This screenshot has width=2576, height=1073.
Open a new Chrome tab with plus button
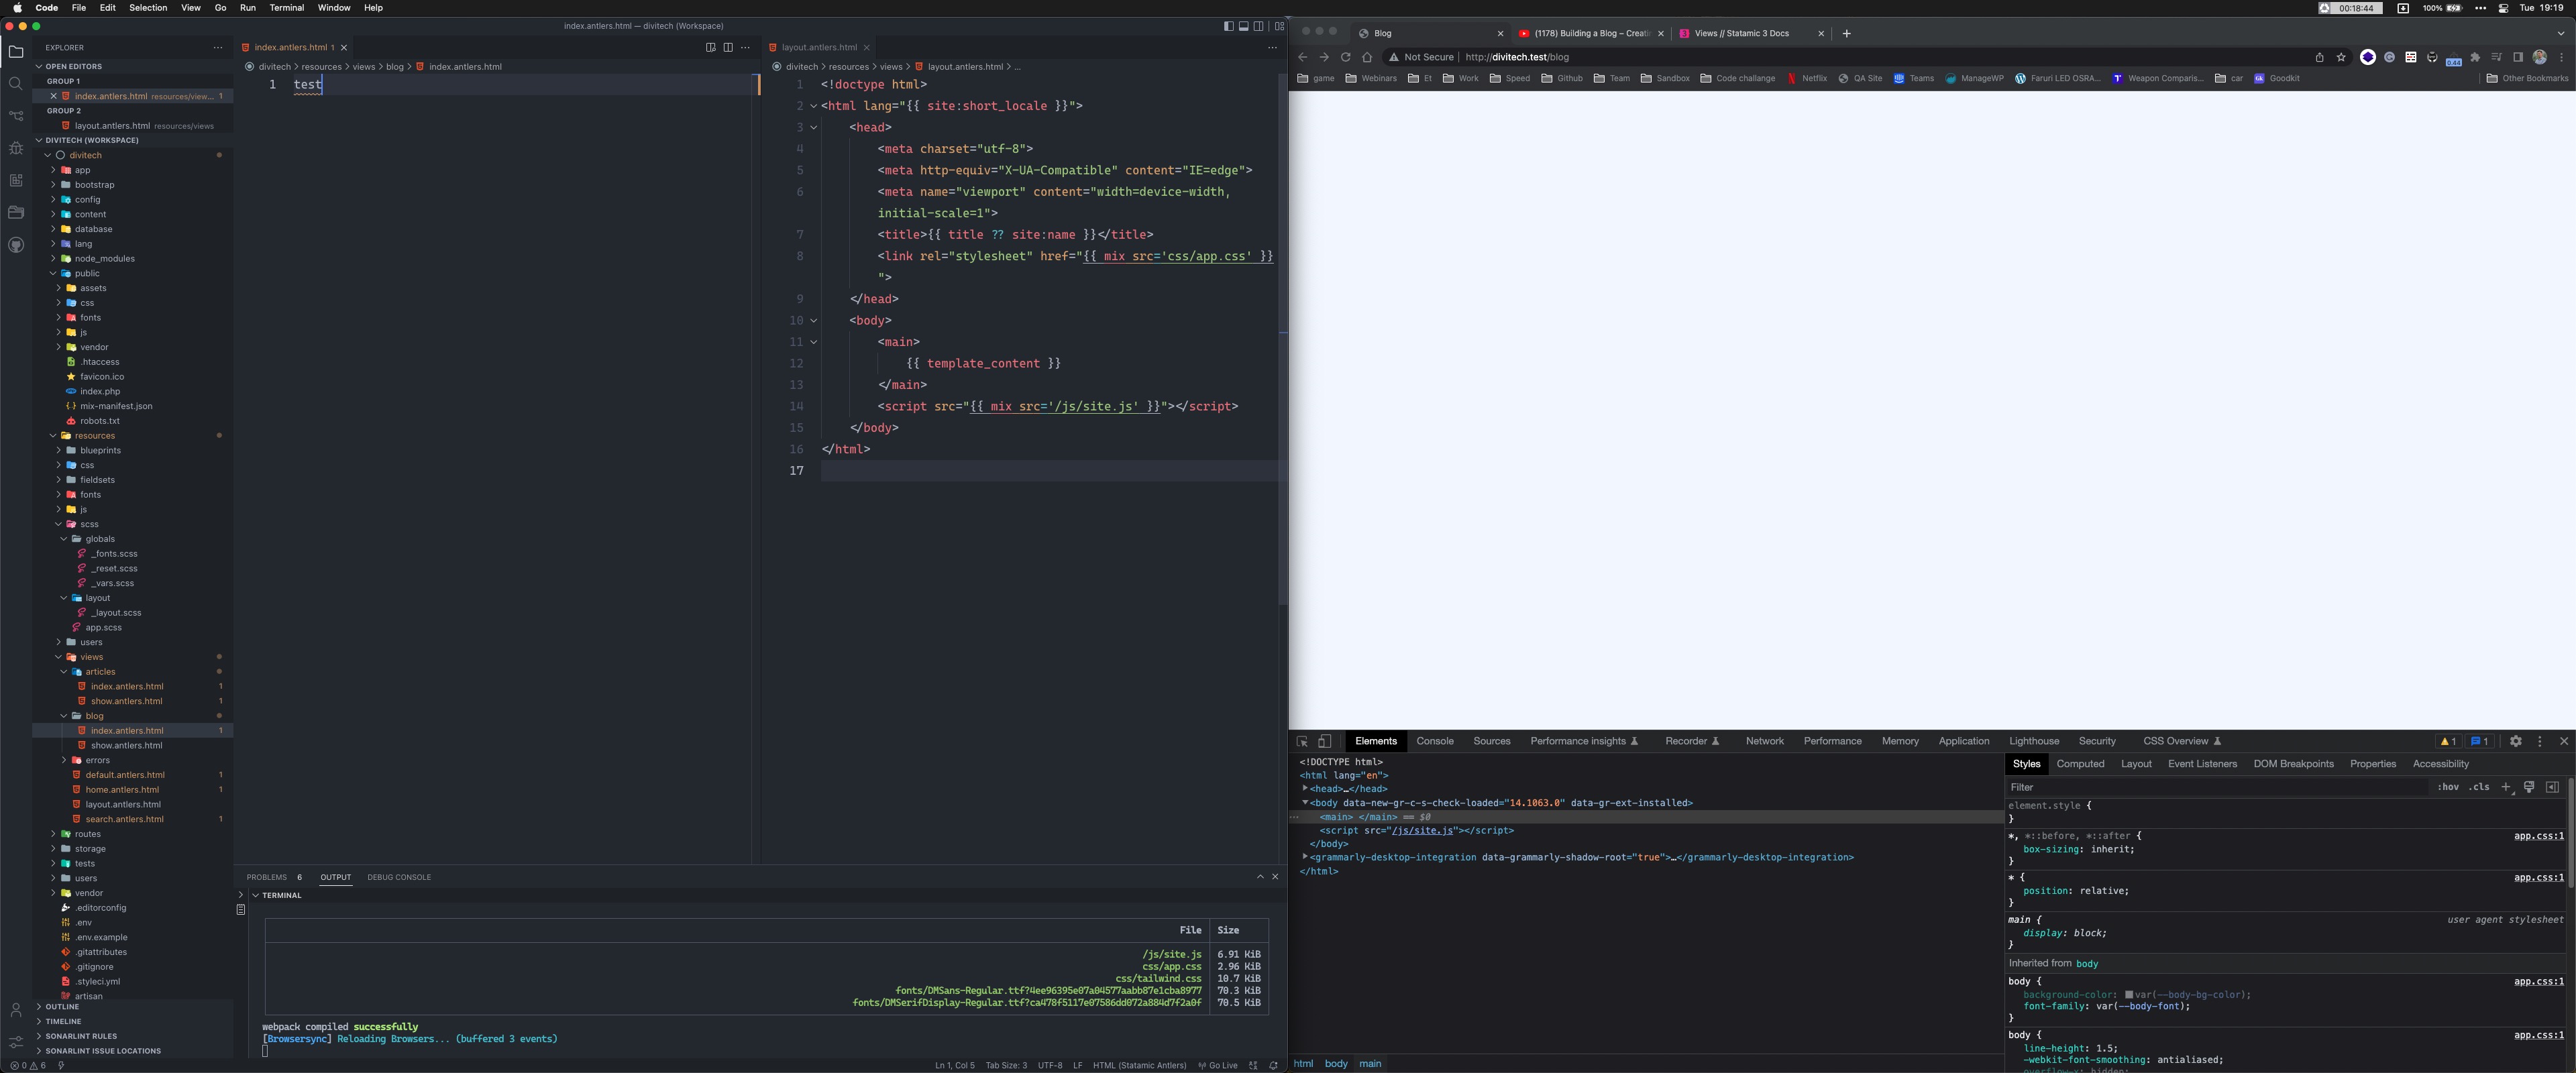1846,33
